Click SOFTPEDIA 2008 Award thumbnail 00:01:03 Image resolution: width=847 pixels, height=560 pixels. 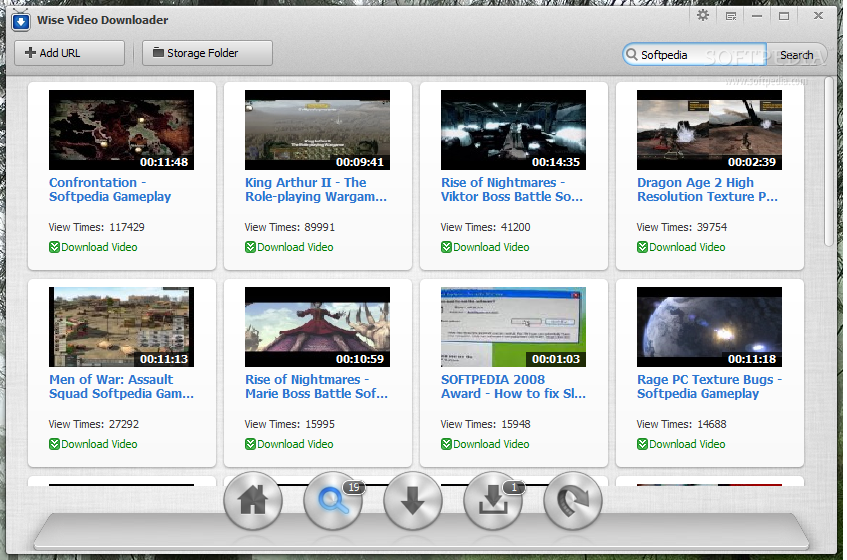513,327
